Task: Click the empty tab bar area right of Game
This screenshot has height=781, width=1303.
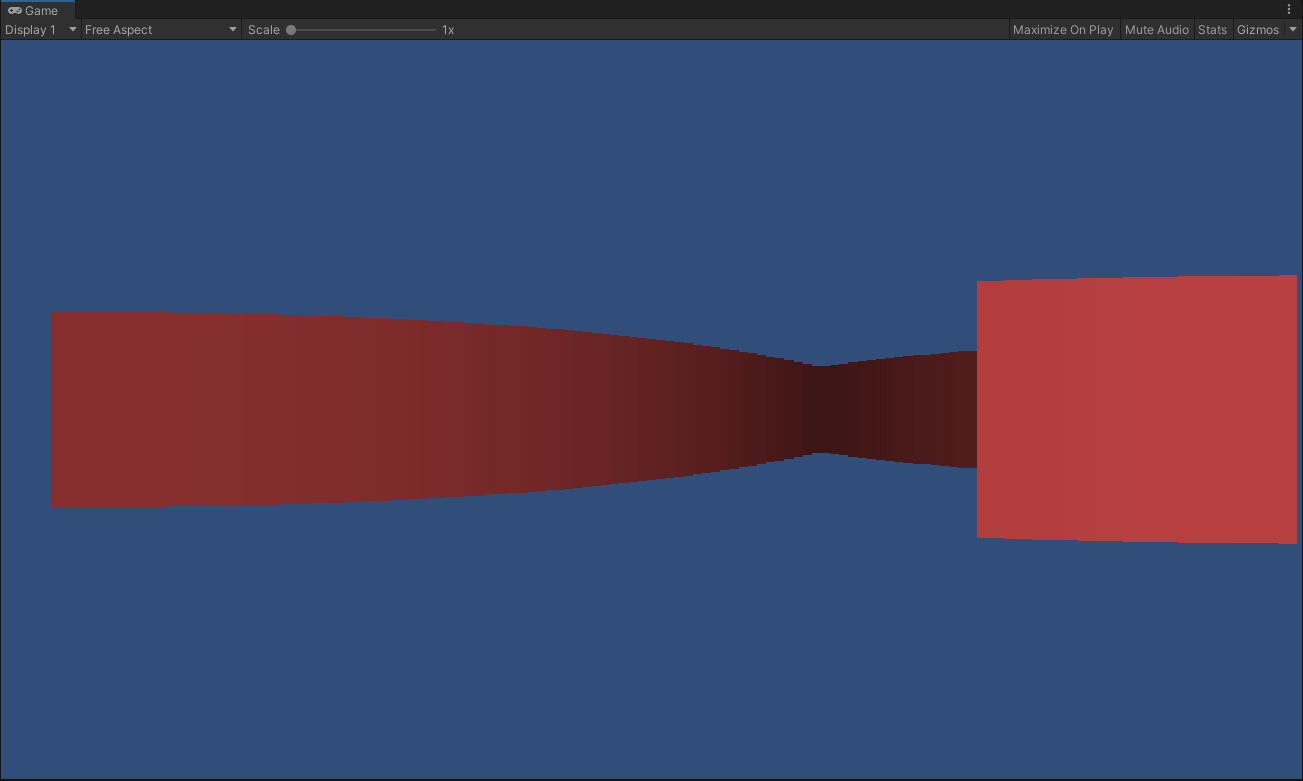Action: point(600,9)
